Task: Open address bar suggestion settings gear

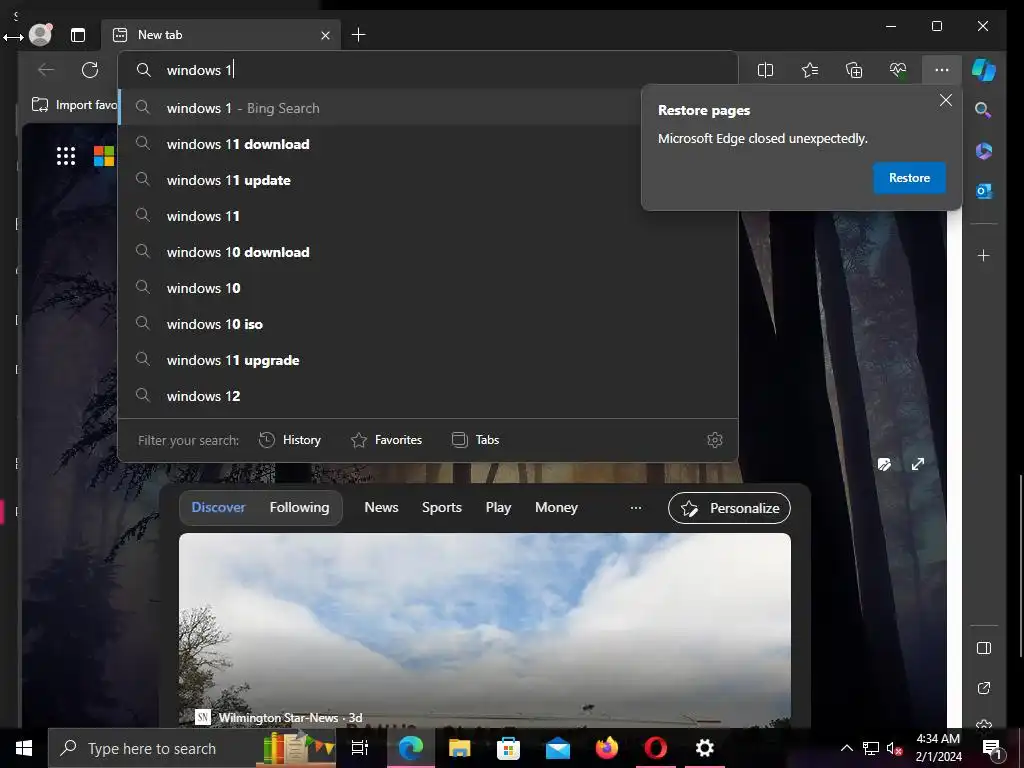Action: coord(715,440)
